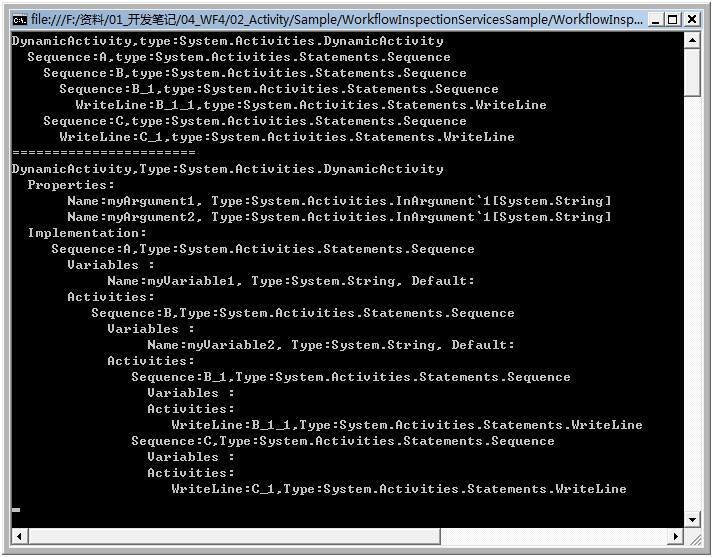Click the blinking console cursor
Image resolution: width=713 pixels, height=557 pixels.
(x=16, y=510)
